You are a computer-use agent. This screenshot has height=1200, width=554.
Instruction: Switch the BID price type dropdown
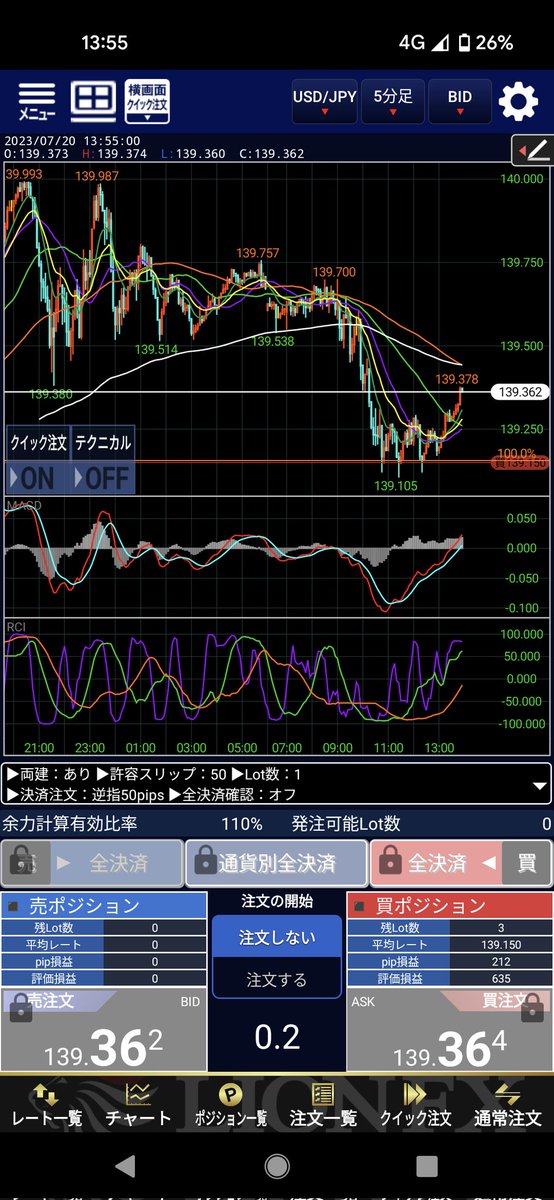pos(460,102)
